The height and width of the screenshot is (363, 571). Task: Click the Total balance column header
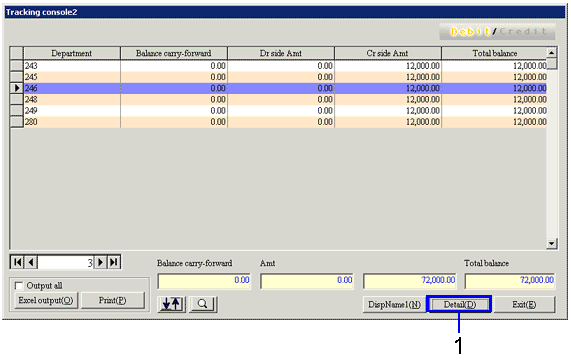click(x=495, y=53)
